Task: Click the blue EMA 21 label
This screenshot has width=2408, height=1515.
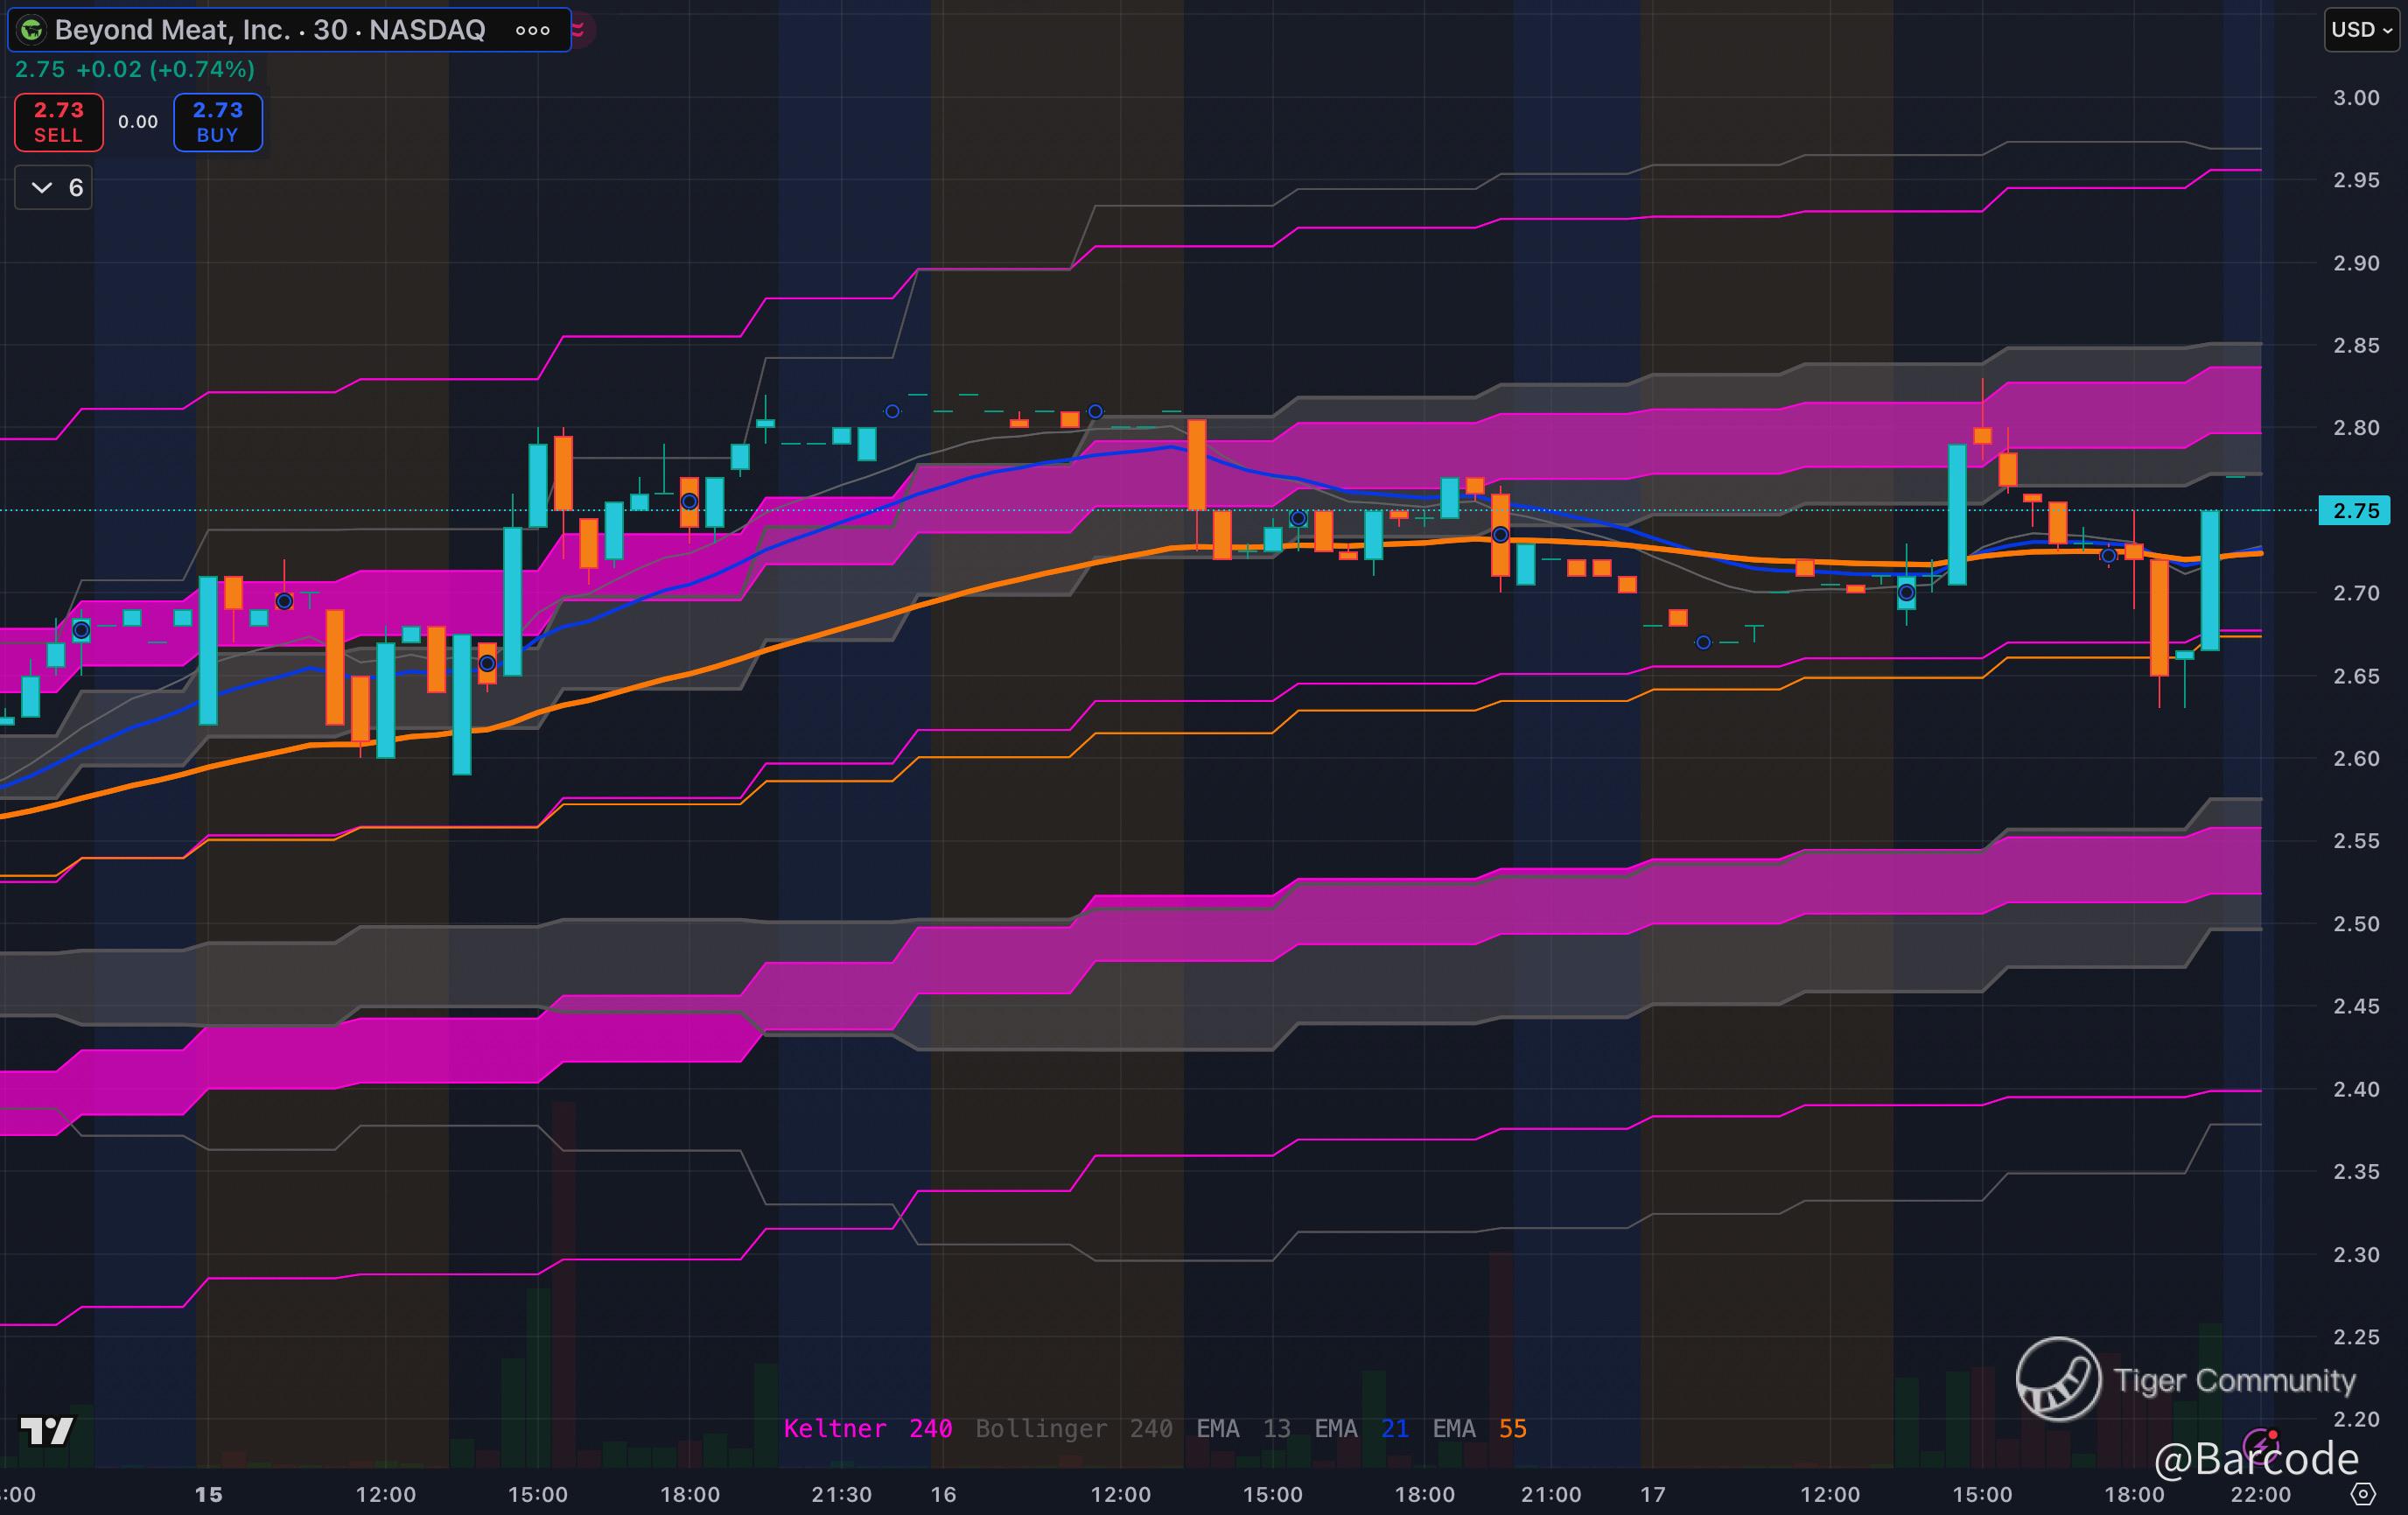Action: [x=1361, y=1428]
